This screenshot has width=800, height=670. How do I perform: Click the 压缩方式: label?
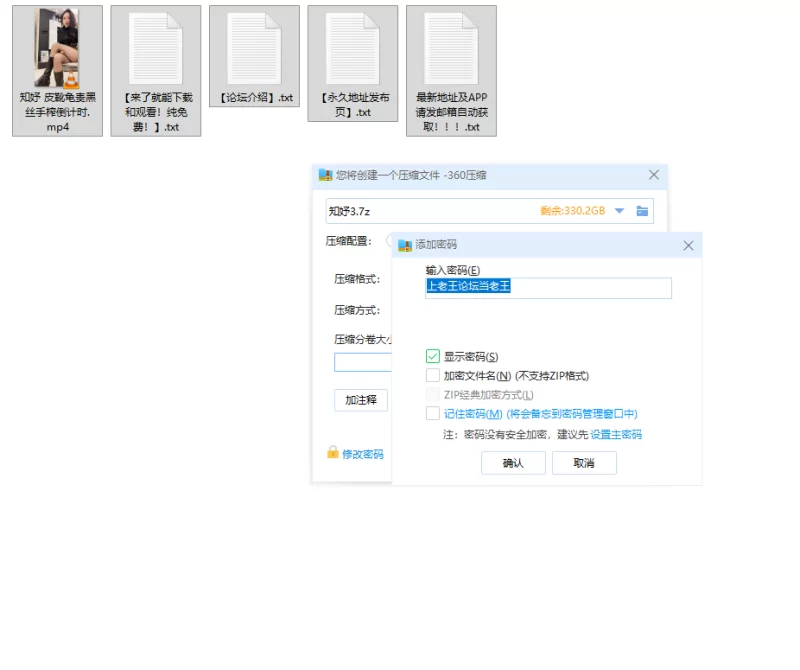[x=357, y=310]
